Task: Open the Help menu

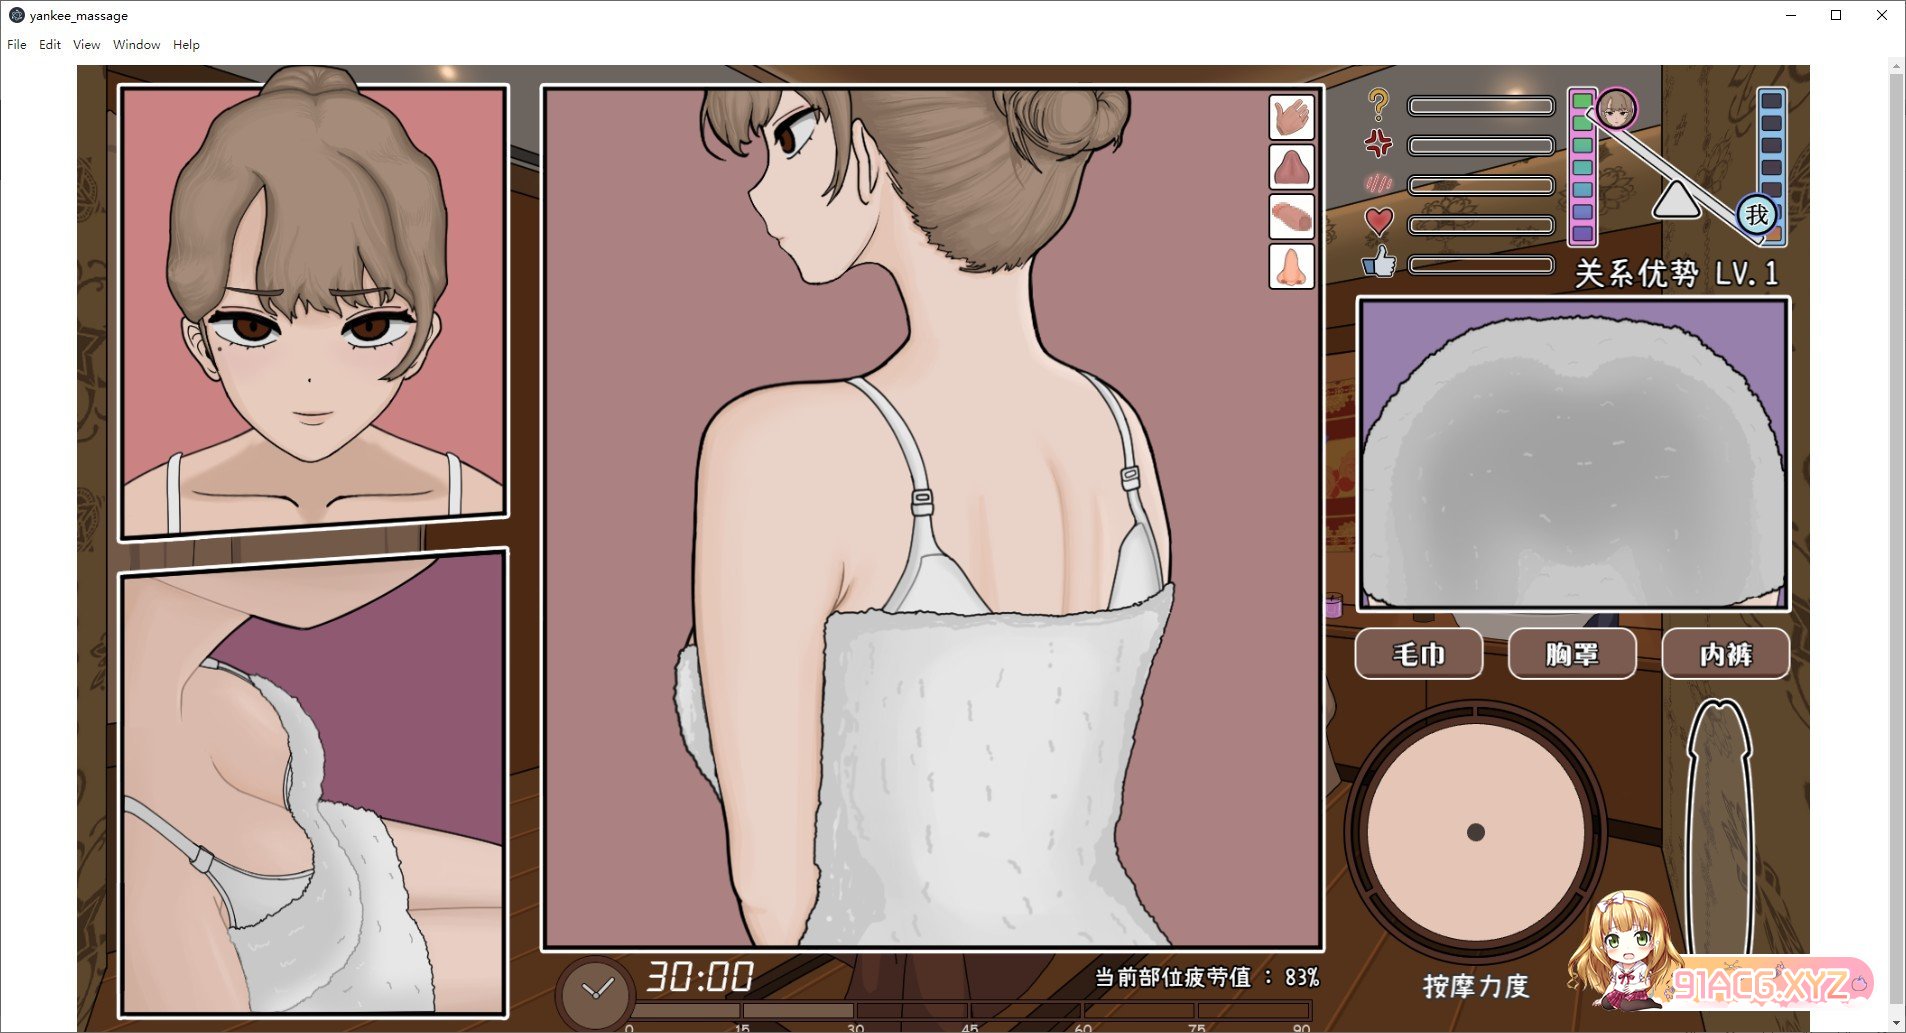Action: (x=186, y=45)
